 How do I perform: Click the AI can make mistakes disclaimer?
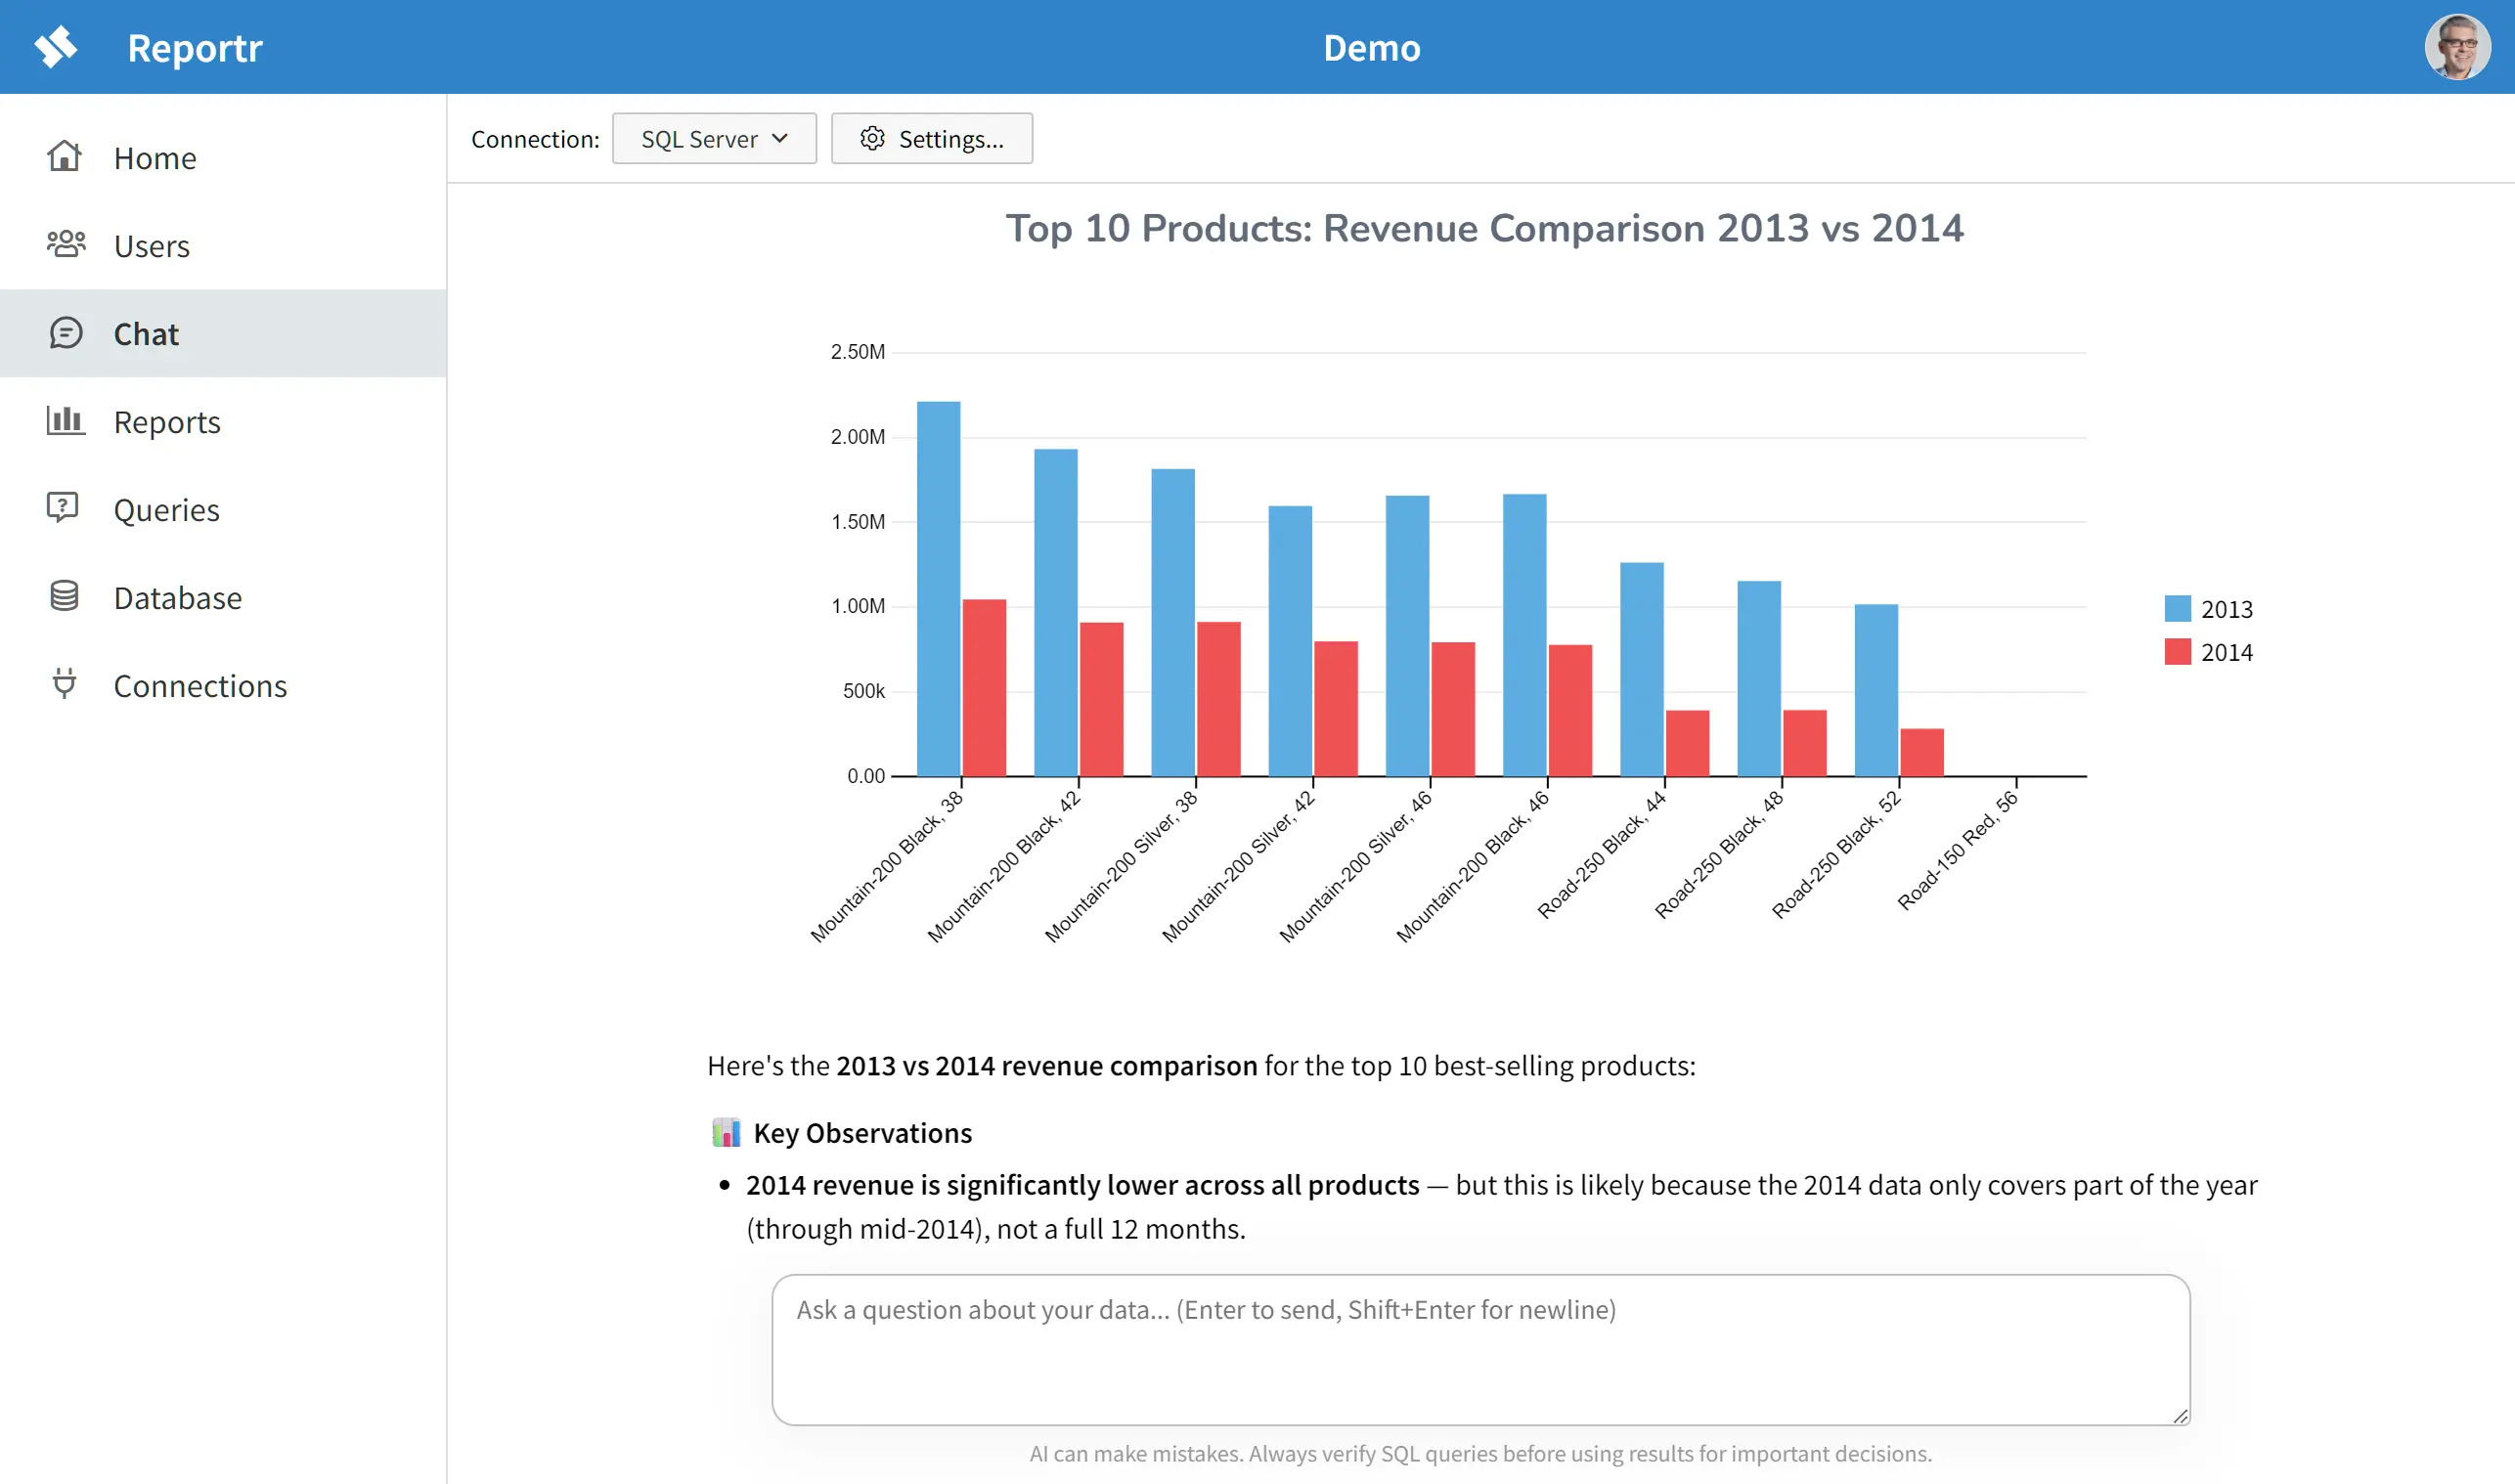tap(1481, 1453)
